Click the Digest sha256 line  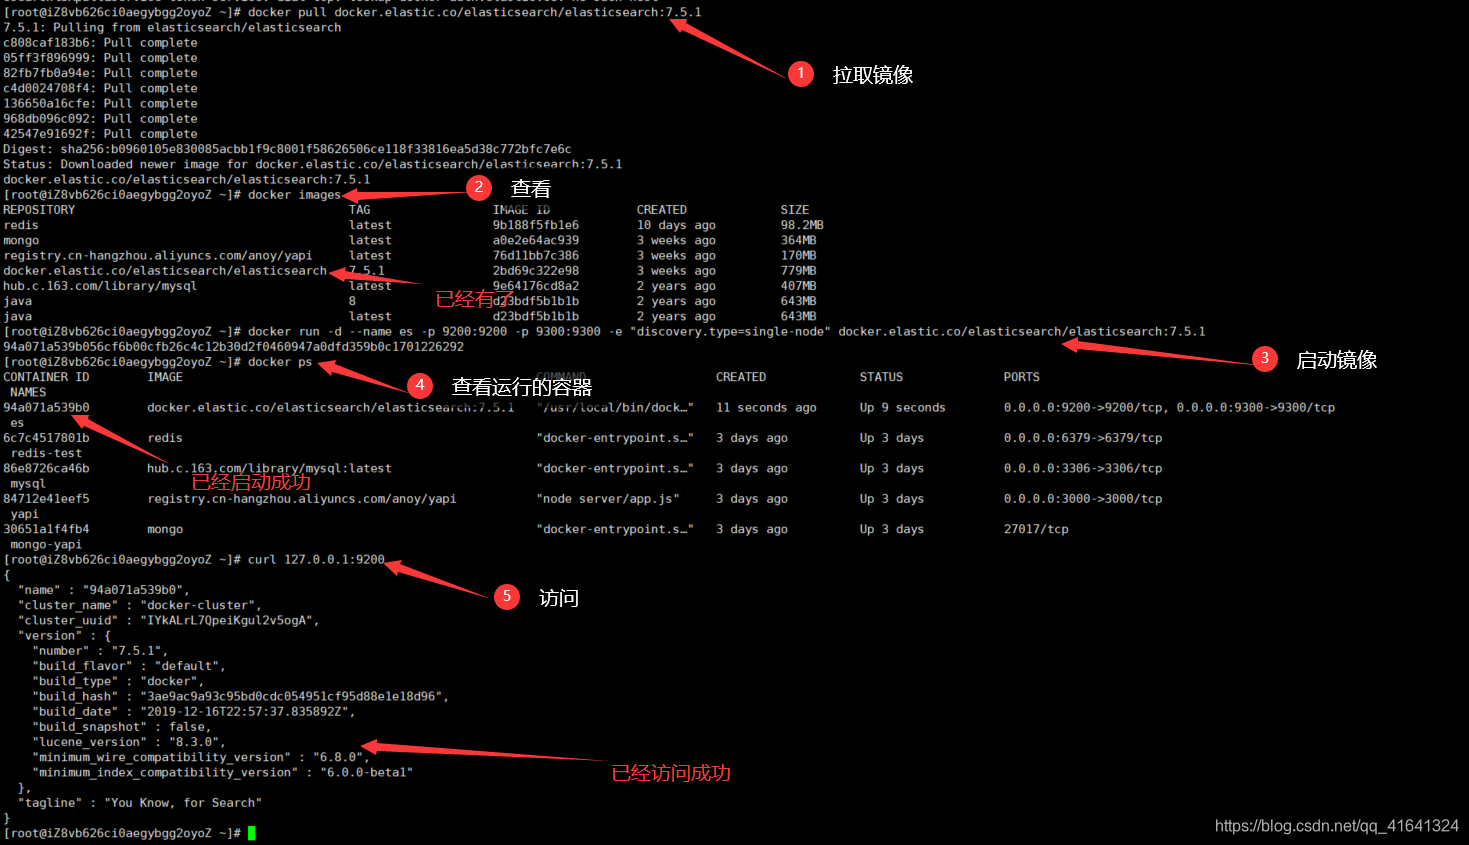coord(287,149)
